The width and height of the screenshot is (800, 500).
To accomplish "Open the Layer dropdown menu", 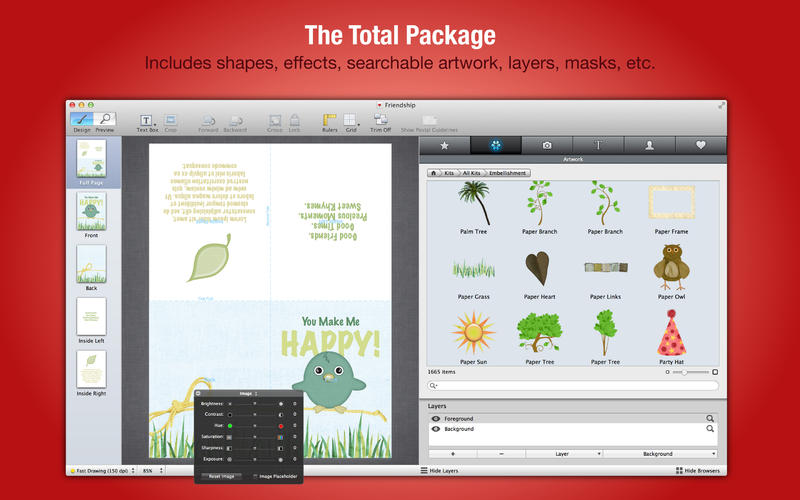I will 564,454.
